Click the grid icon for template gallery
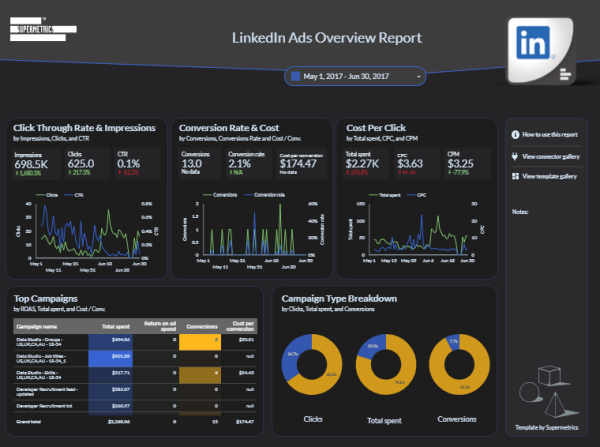 click(515, 176)
